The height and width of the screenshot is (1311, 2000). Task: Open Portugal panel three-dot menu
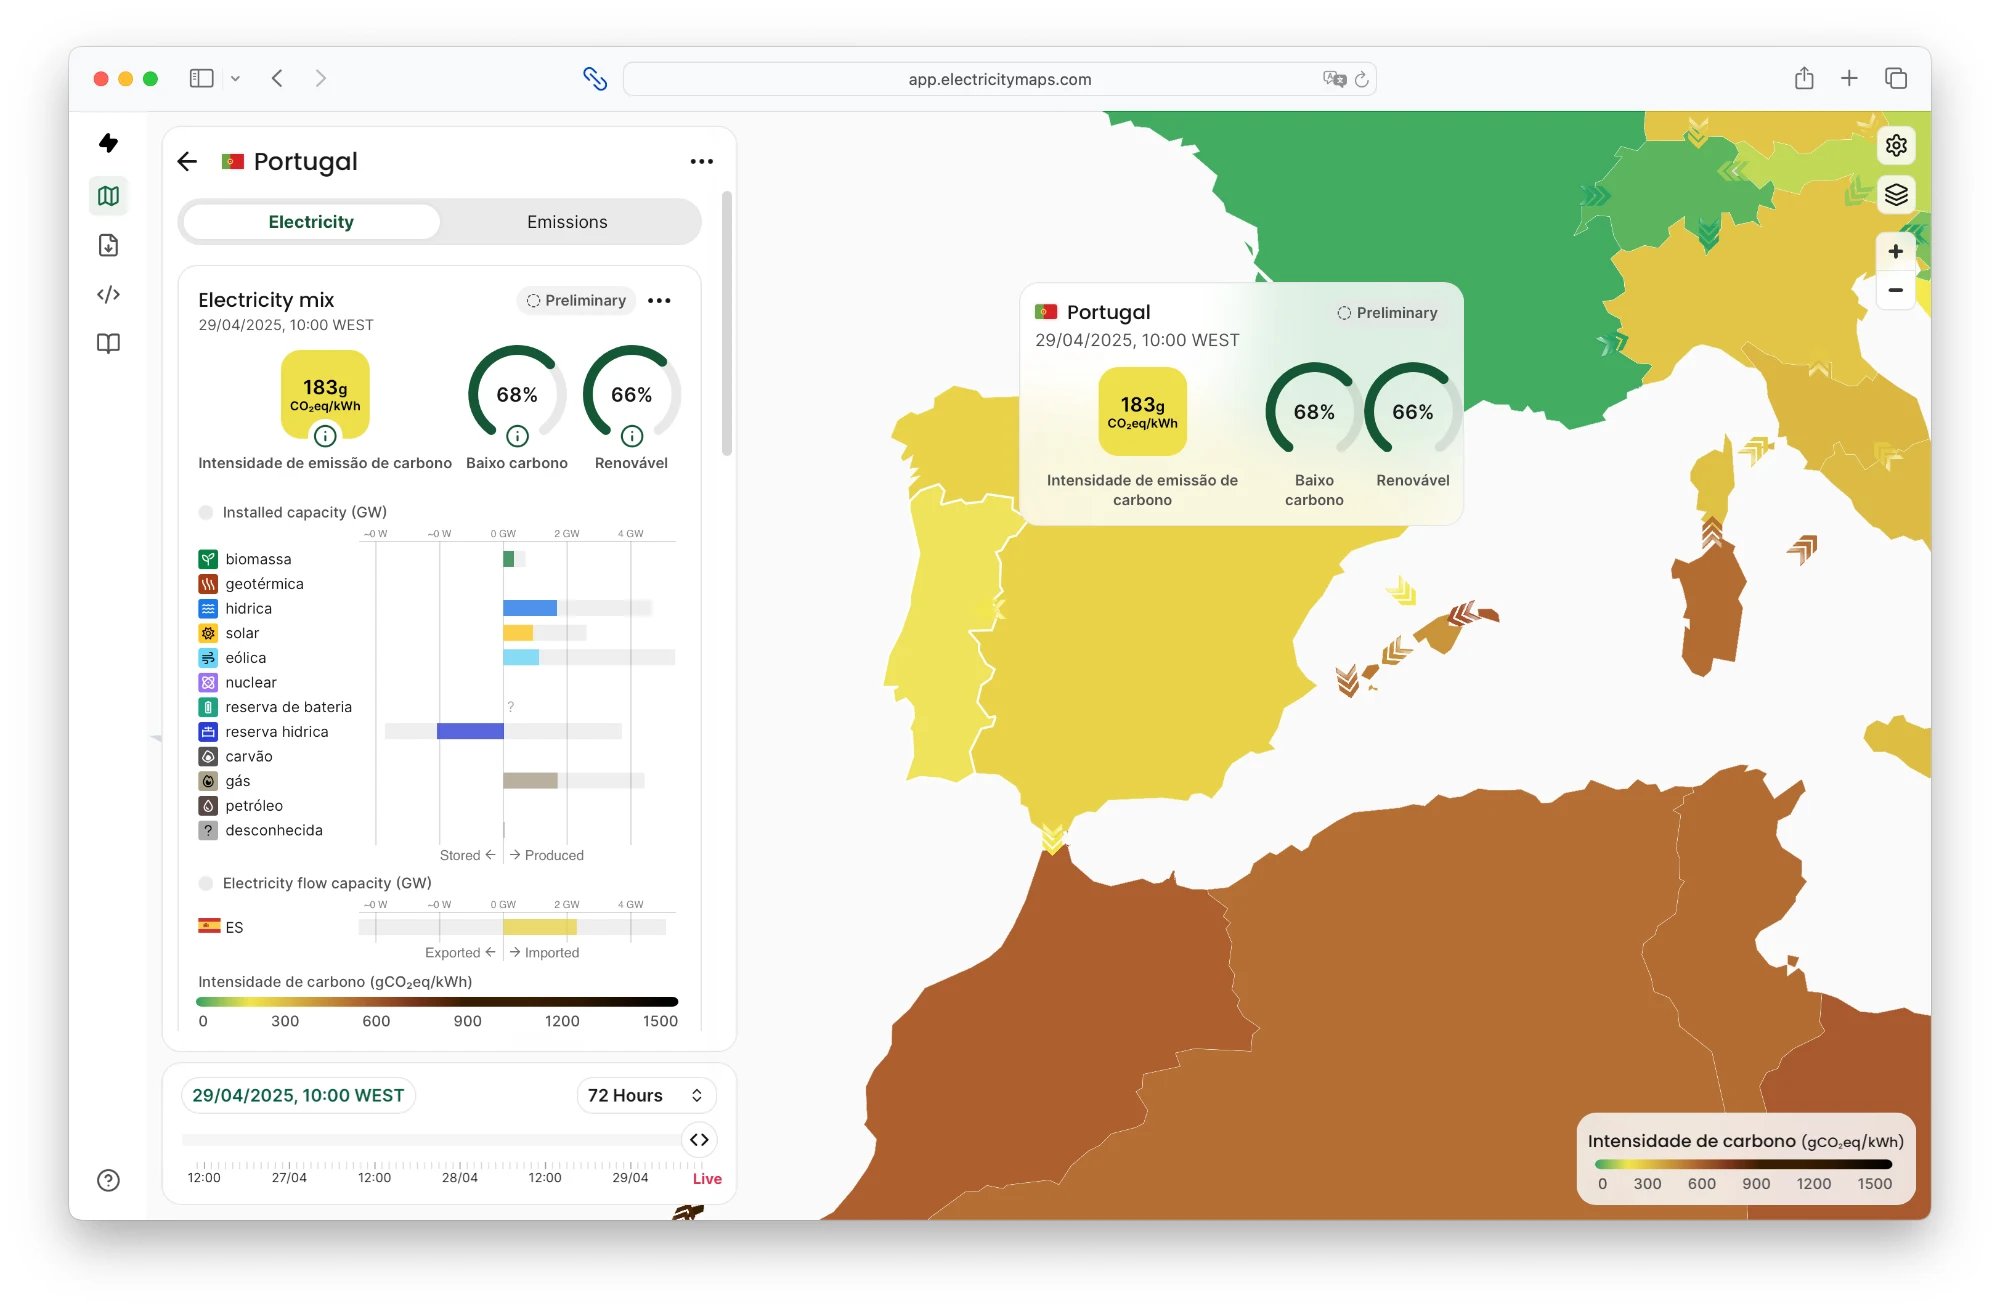click(701, 161)
